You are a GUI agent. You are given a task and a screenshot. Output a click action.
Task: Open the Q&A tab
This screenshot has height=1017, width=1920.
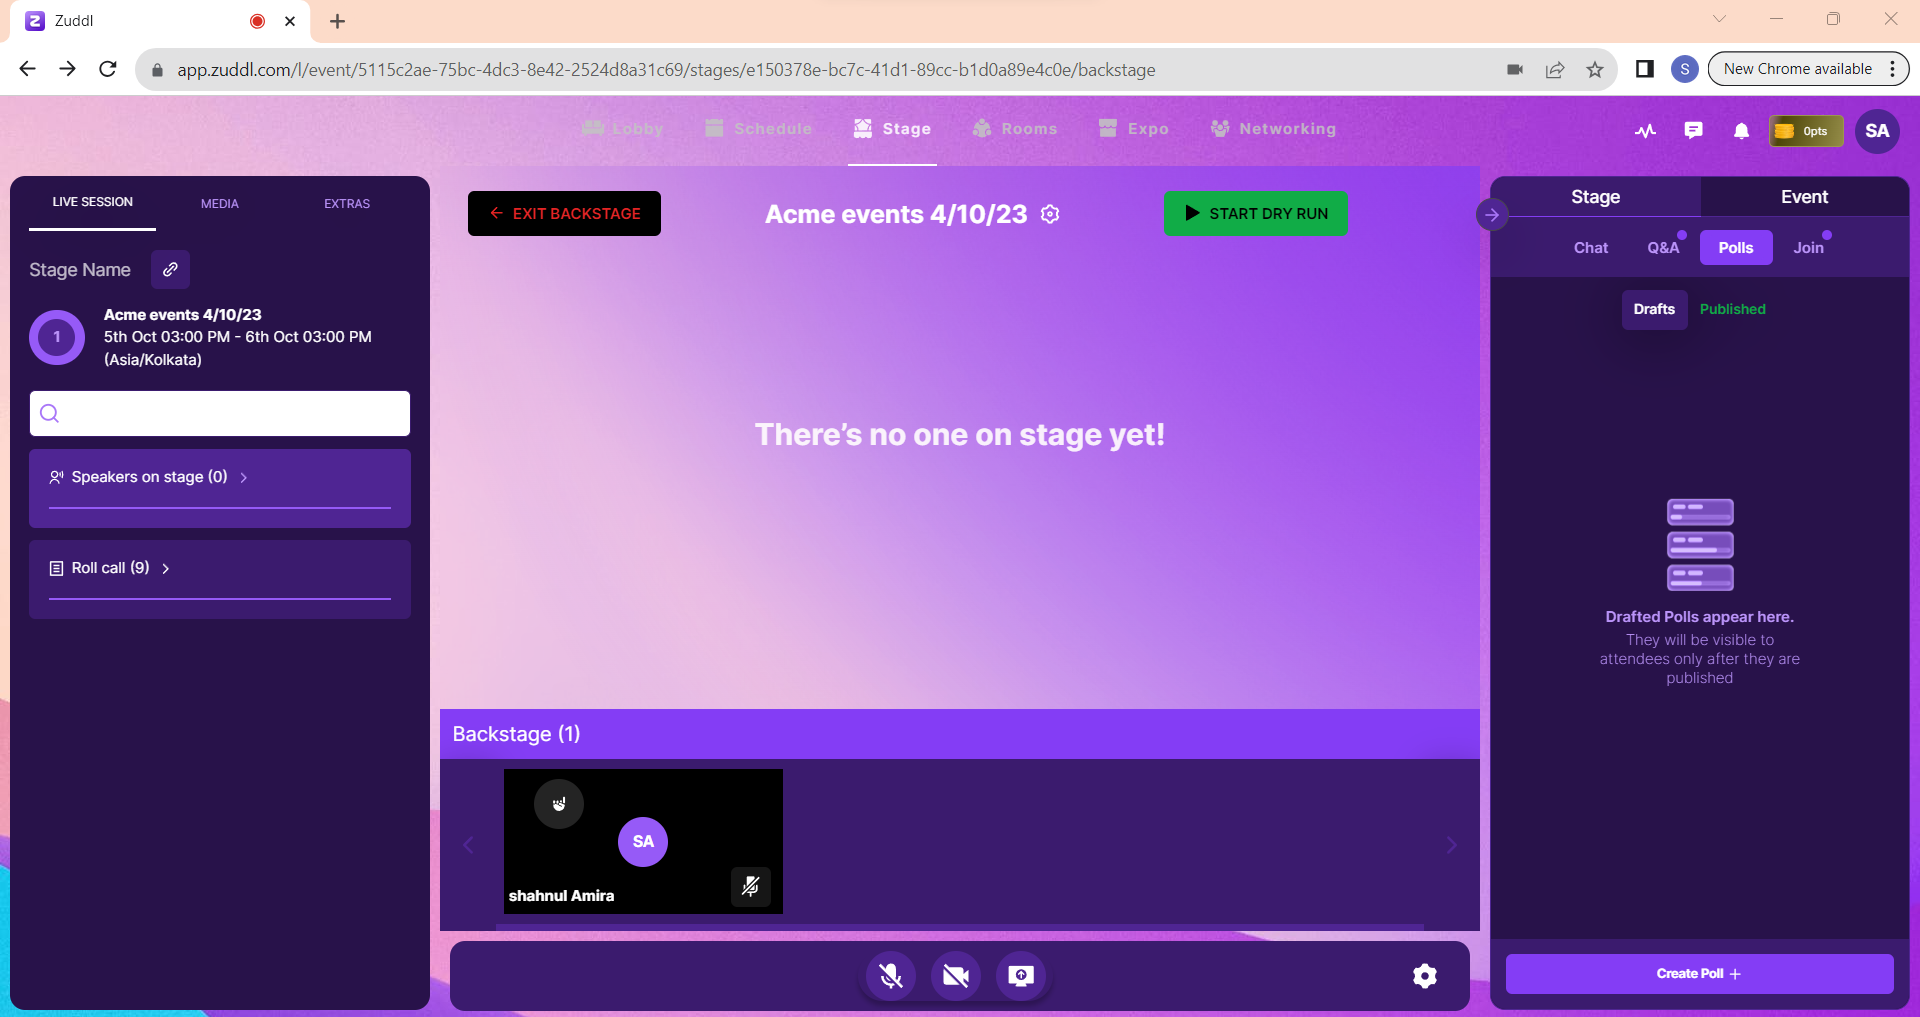click(1663, 248)
